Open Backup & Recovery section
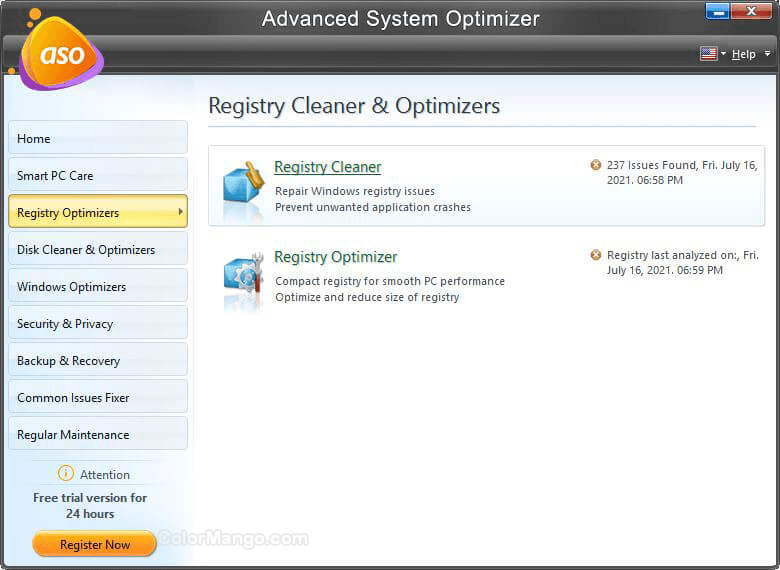 (x=97, y=360)
